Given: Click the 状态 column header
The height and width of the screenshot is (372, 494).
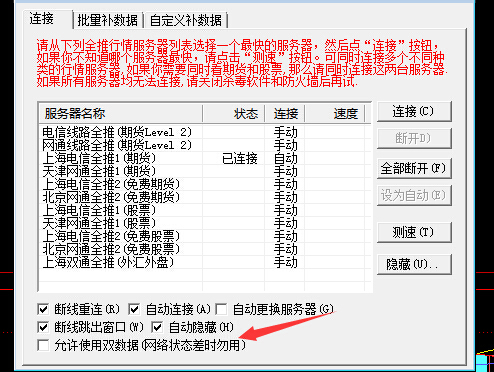Looking at the screenshot, I should [234, 114].
